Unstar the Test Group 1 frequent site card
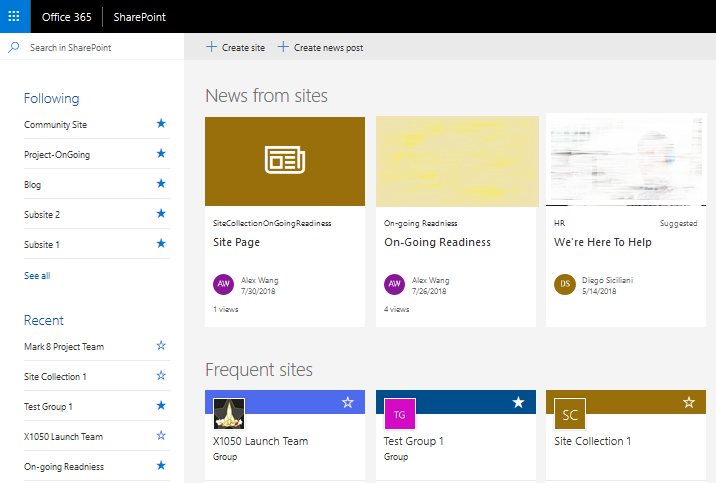This screenshot has width=716, height=483. (x=518, y=402)
